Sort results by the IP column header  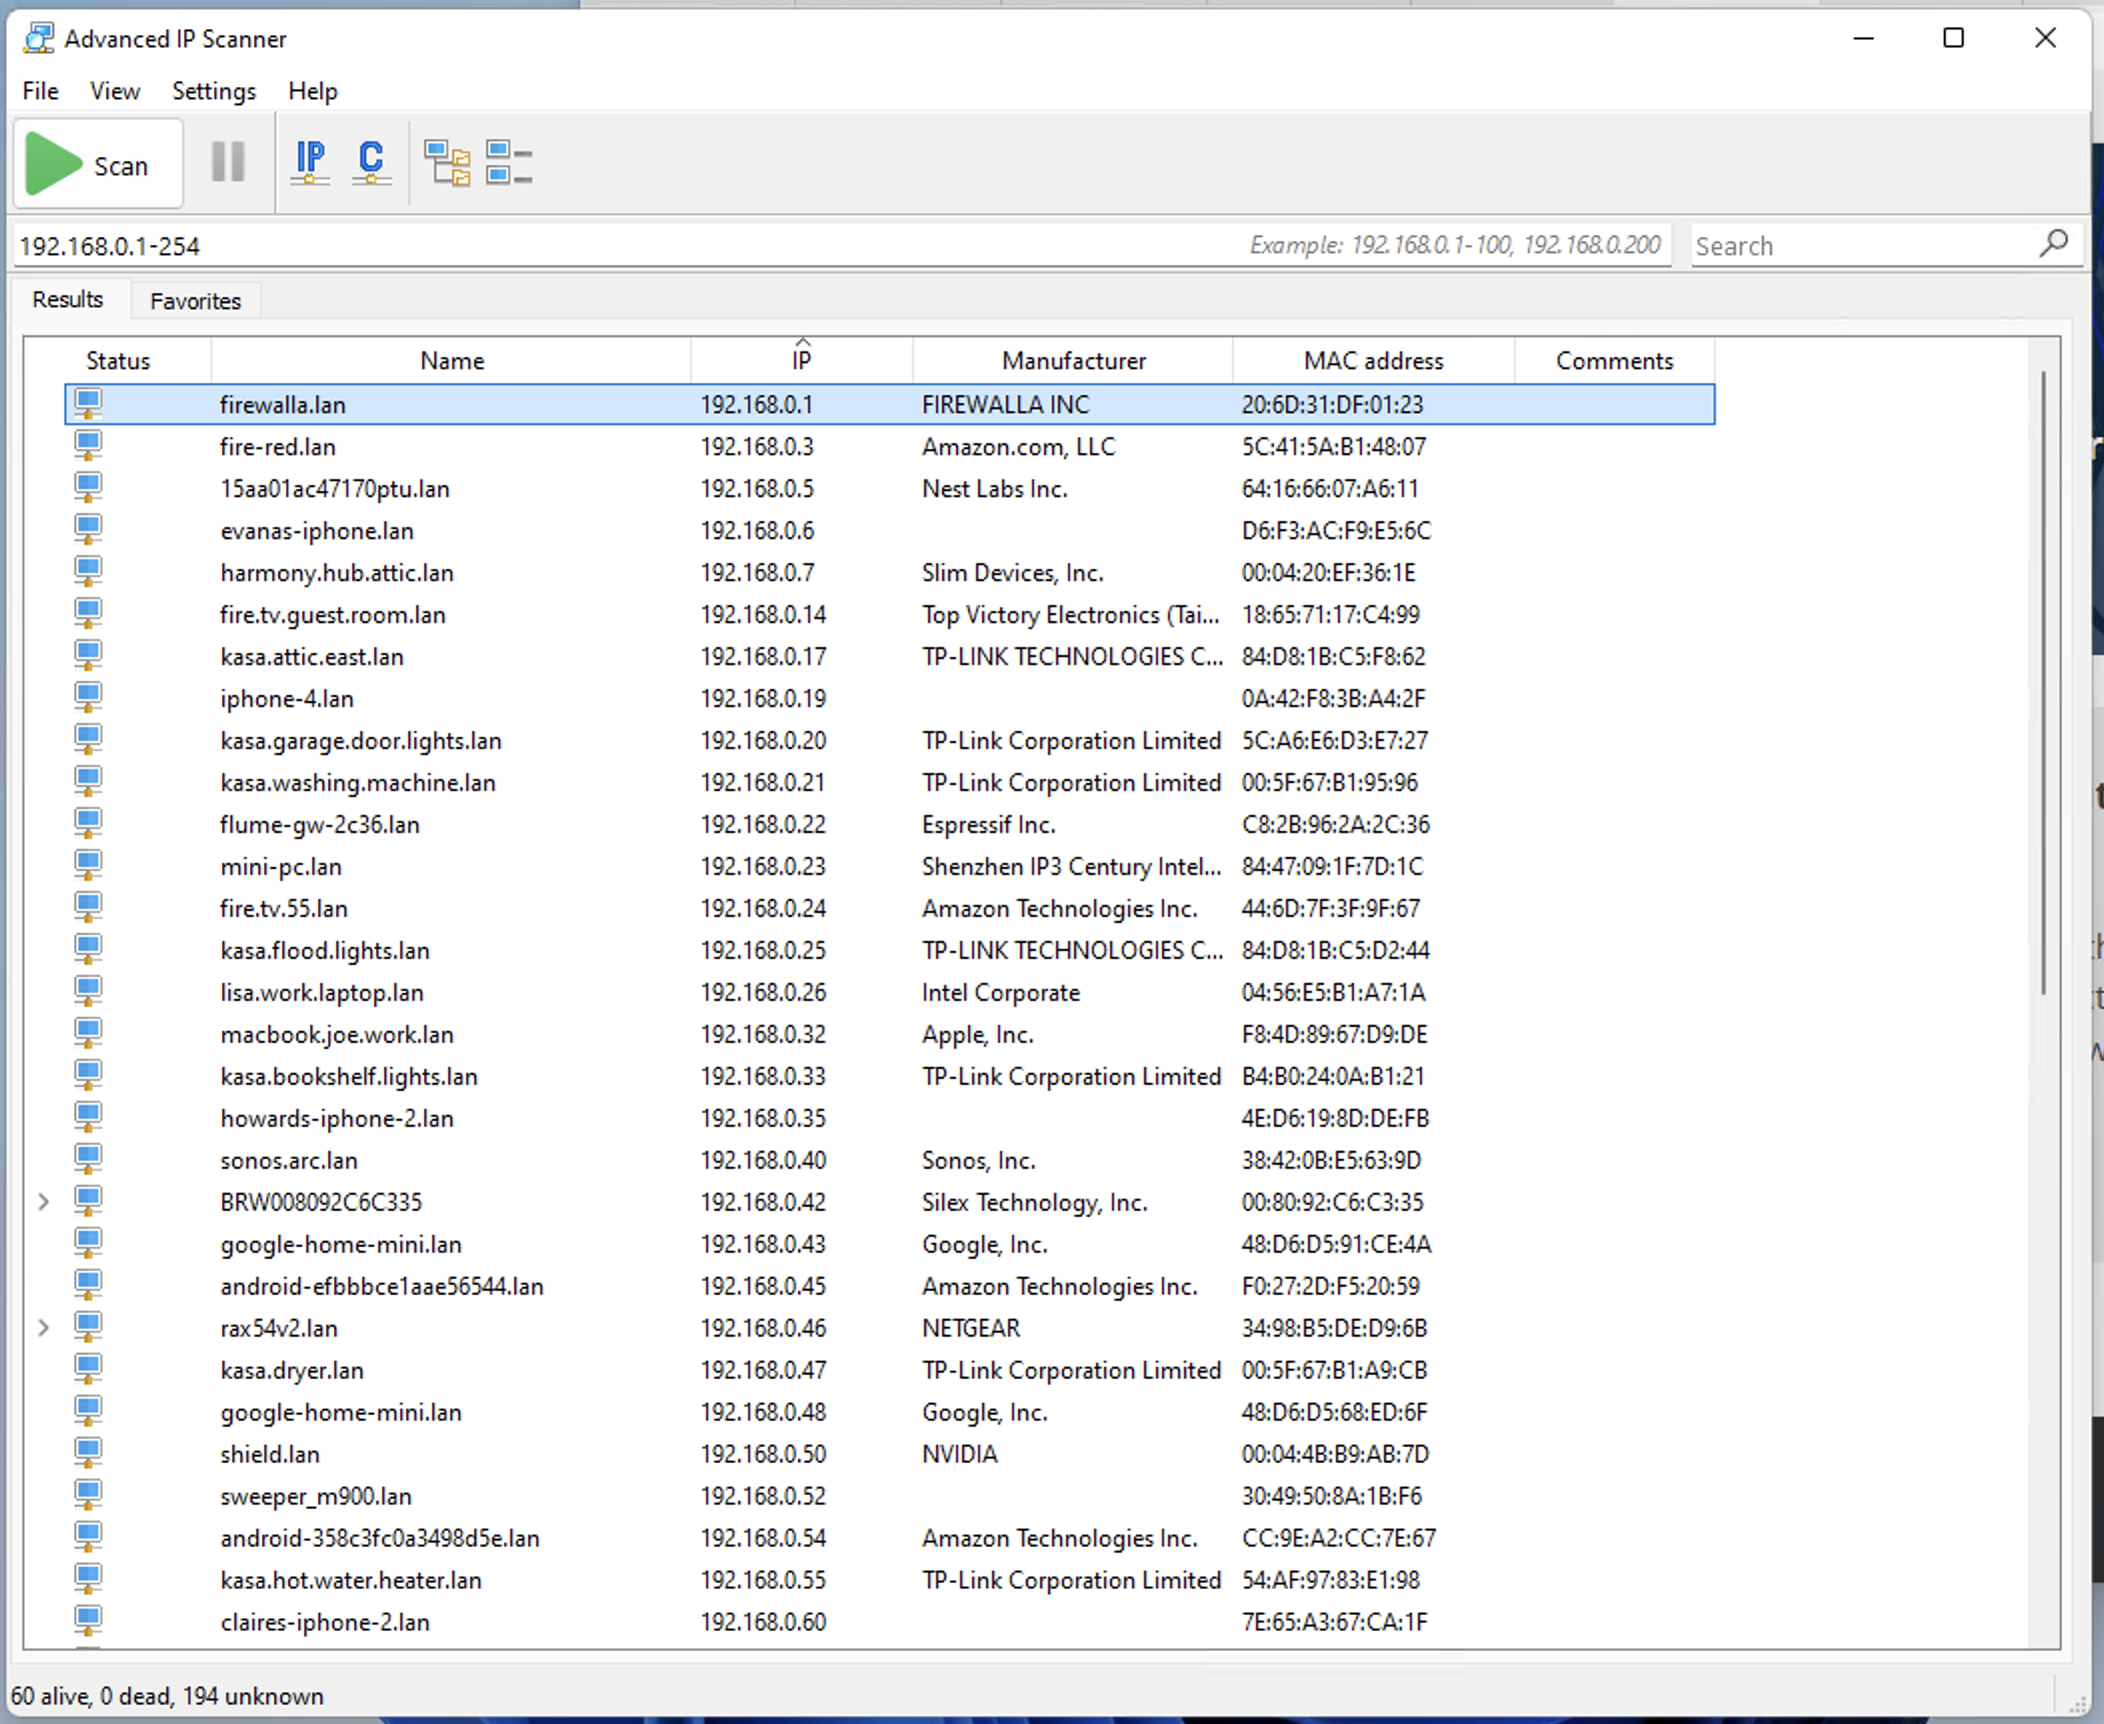click(801, 360)
